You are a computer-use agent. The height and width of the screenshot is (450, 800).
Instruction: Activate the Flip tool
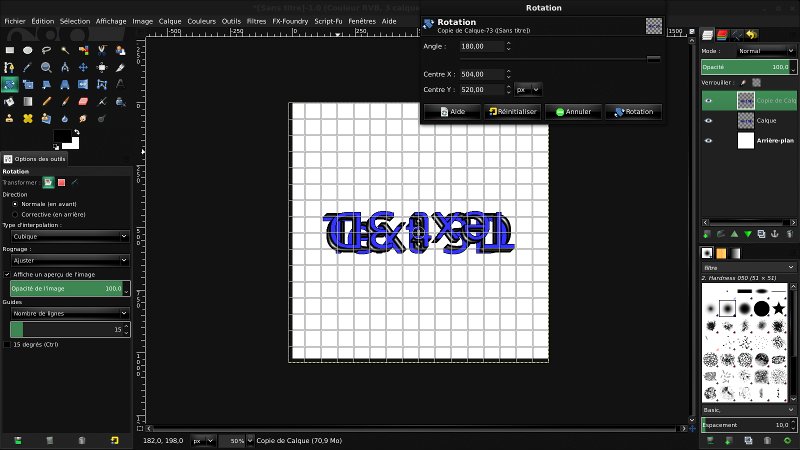coord(83,84)
